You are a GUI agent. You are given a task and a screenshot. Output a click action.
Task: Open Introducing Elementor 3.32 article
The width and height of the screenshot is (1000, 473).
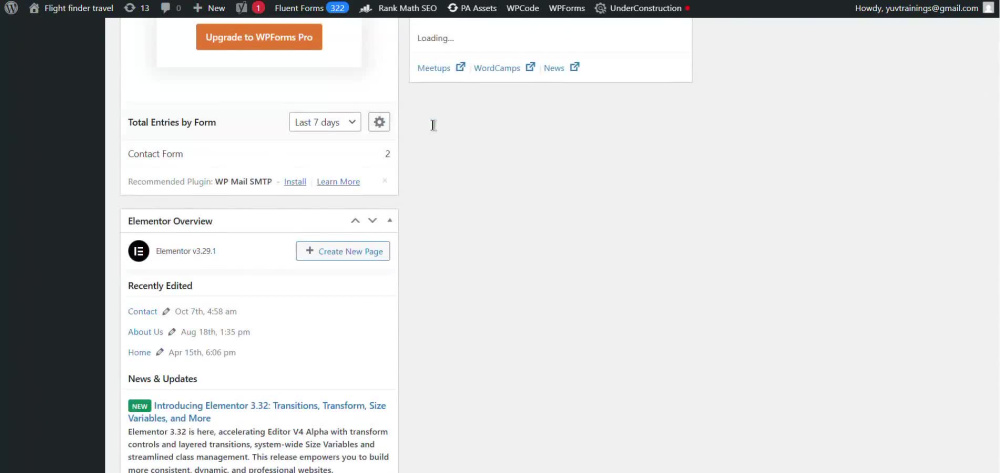pyautogui.click(x=257, y=412)
